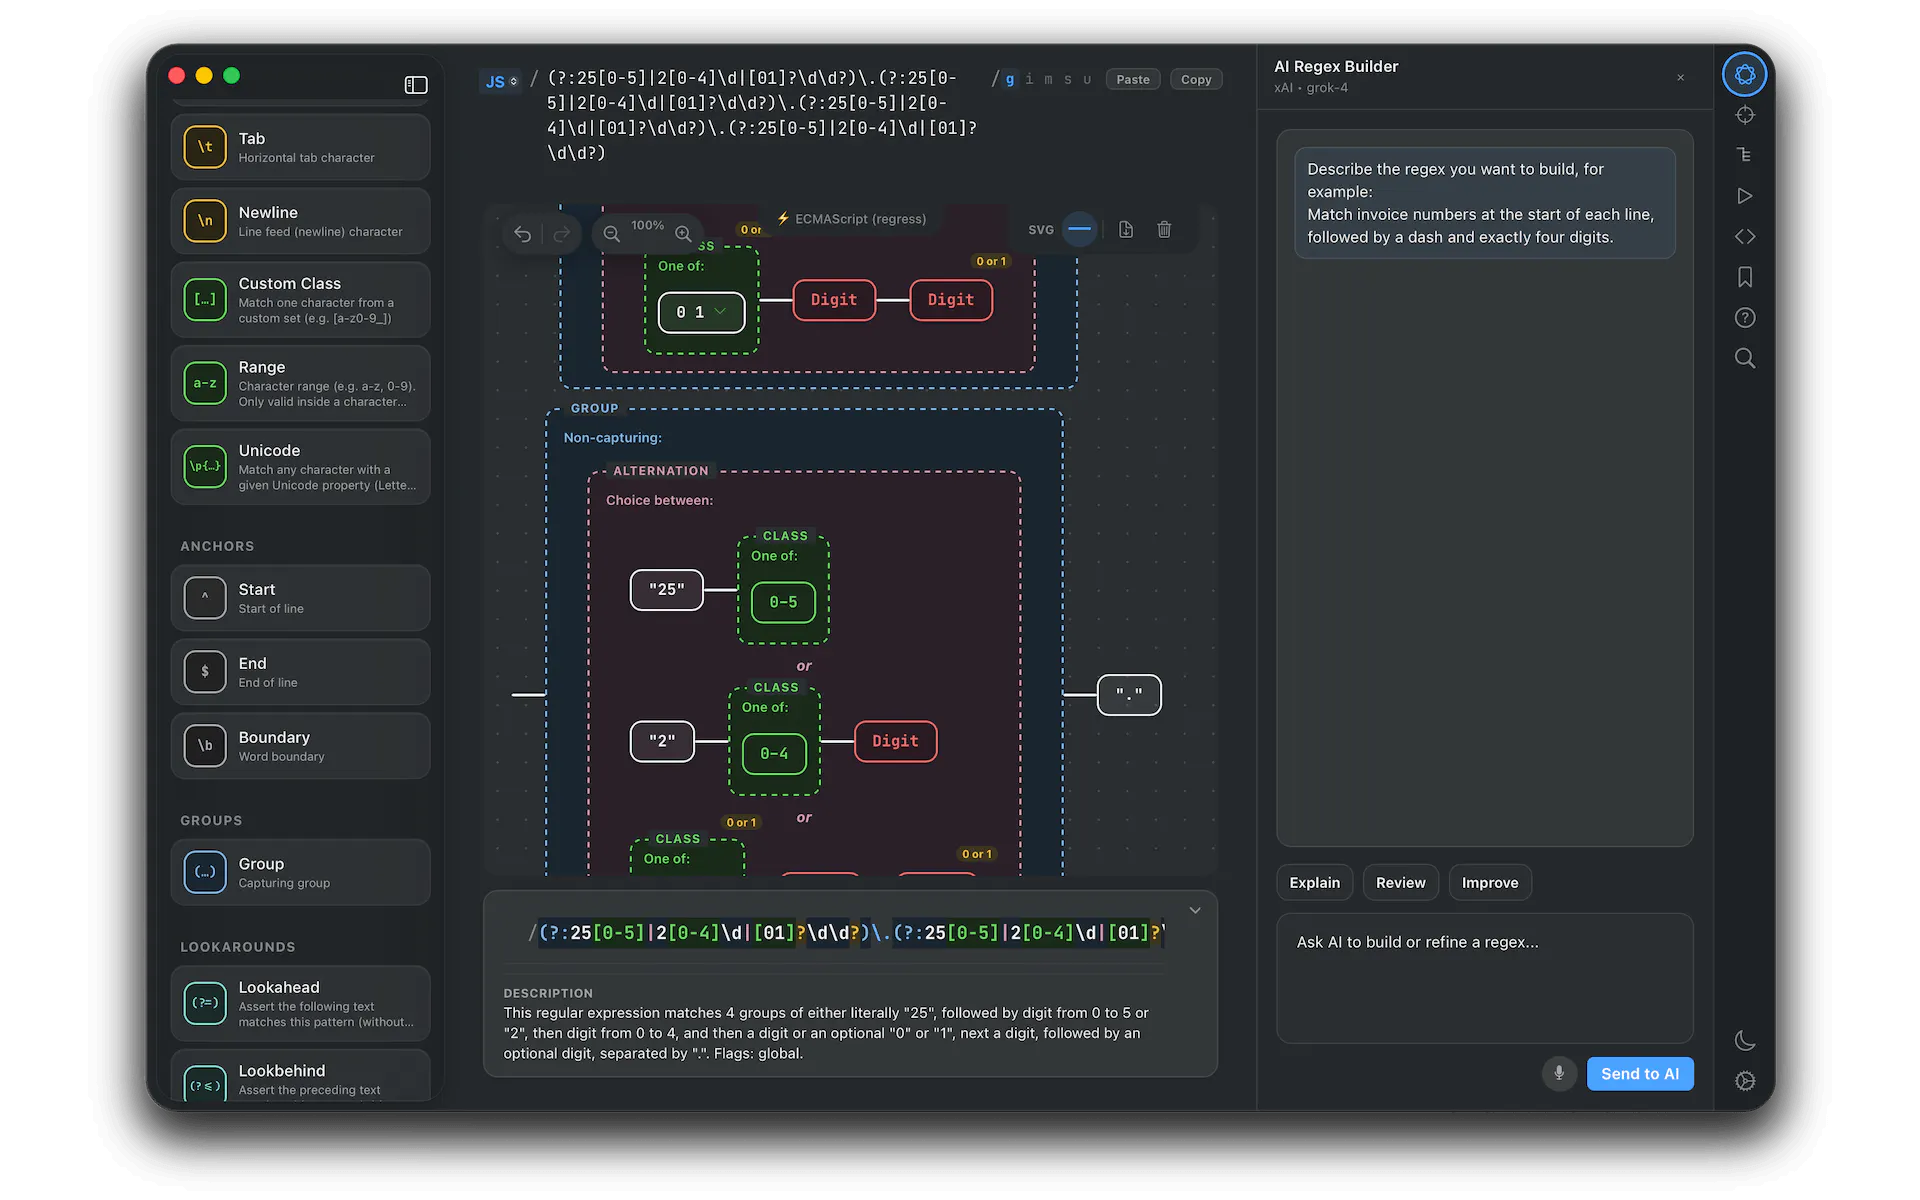This screenshot has width=1920, height=1200.
Task: Click the search magnifier icon in right sidebar
Action: 1744,358
